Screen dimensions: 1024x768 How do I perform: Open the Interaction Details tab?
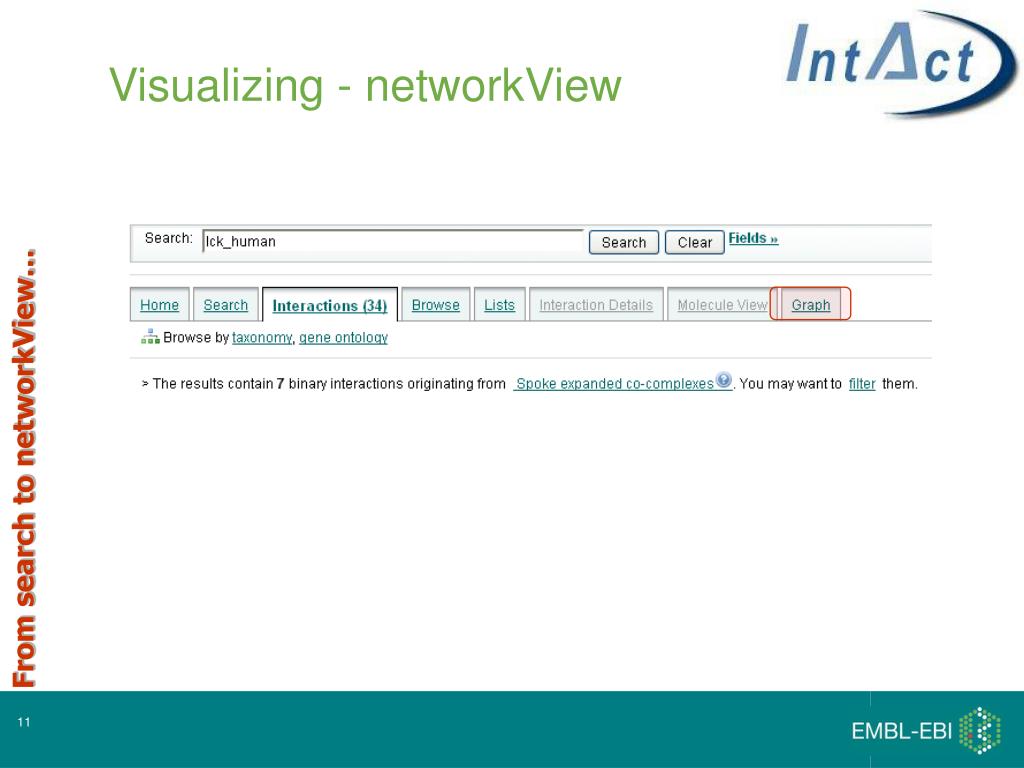click(x=596, y=305)
